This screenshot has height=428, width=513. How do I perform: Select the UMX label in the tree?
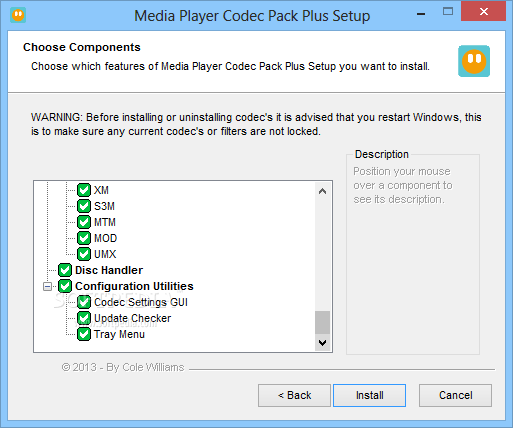click(x=105, y=254)
